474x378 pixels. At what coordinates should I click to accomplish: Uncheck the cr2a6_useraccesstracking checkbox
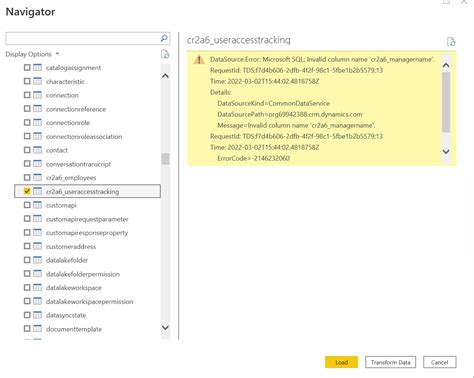coord(27,191)
